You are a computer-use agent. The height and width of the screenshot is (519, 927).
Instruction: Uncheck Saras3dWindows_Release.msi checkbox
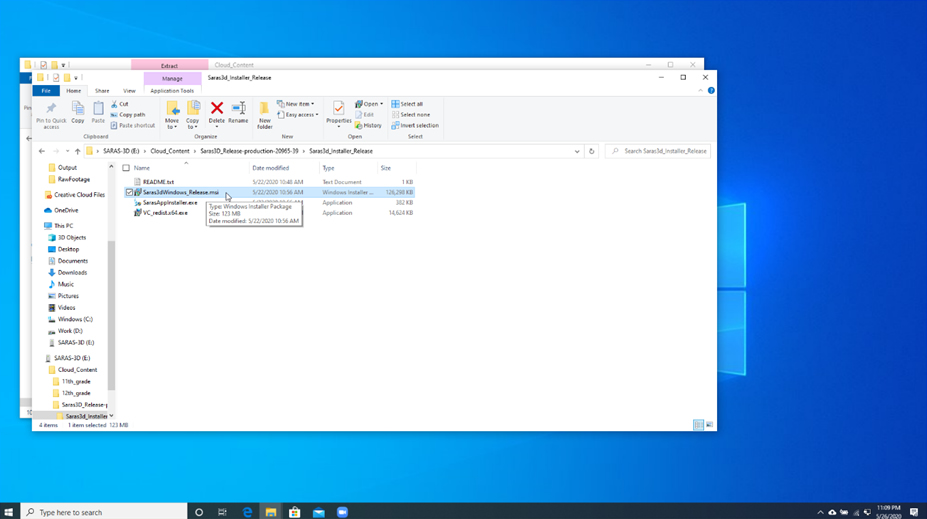[x=129, y=192]
